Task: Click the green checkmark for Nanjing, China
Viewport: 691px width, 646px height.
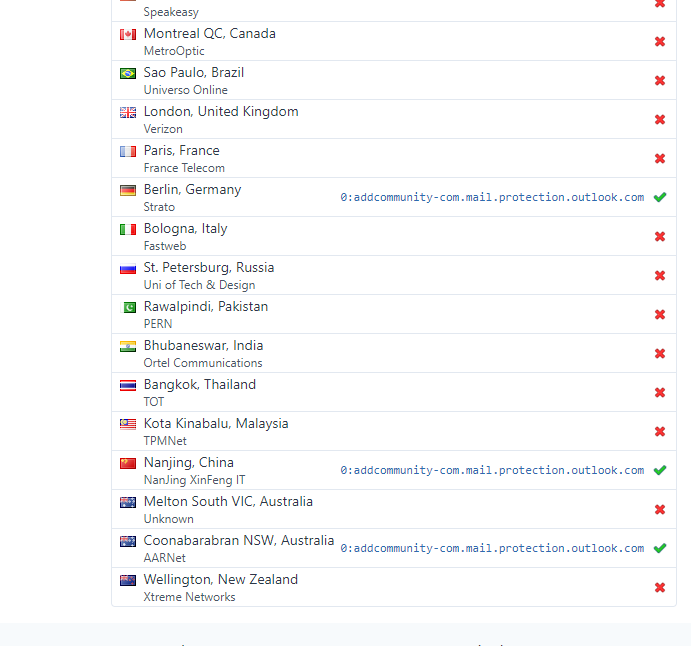Action: 660,471
